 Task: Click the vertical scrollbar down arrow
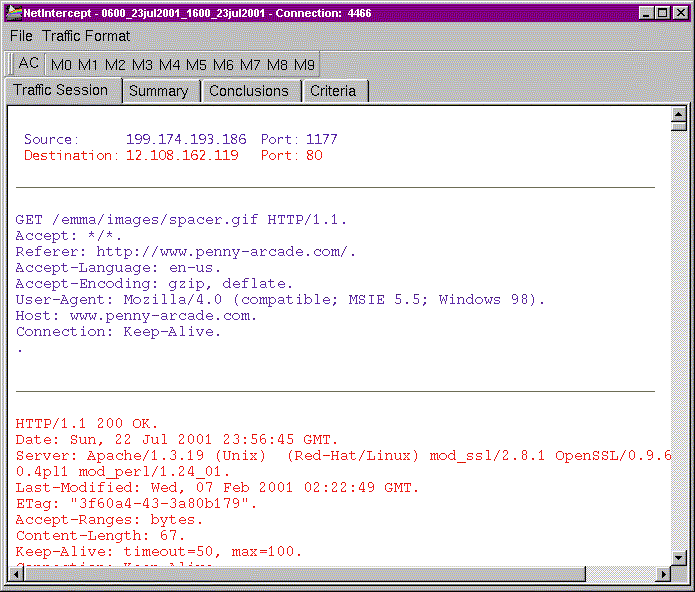coord(678,557)
